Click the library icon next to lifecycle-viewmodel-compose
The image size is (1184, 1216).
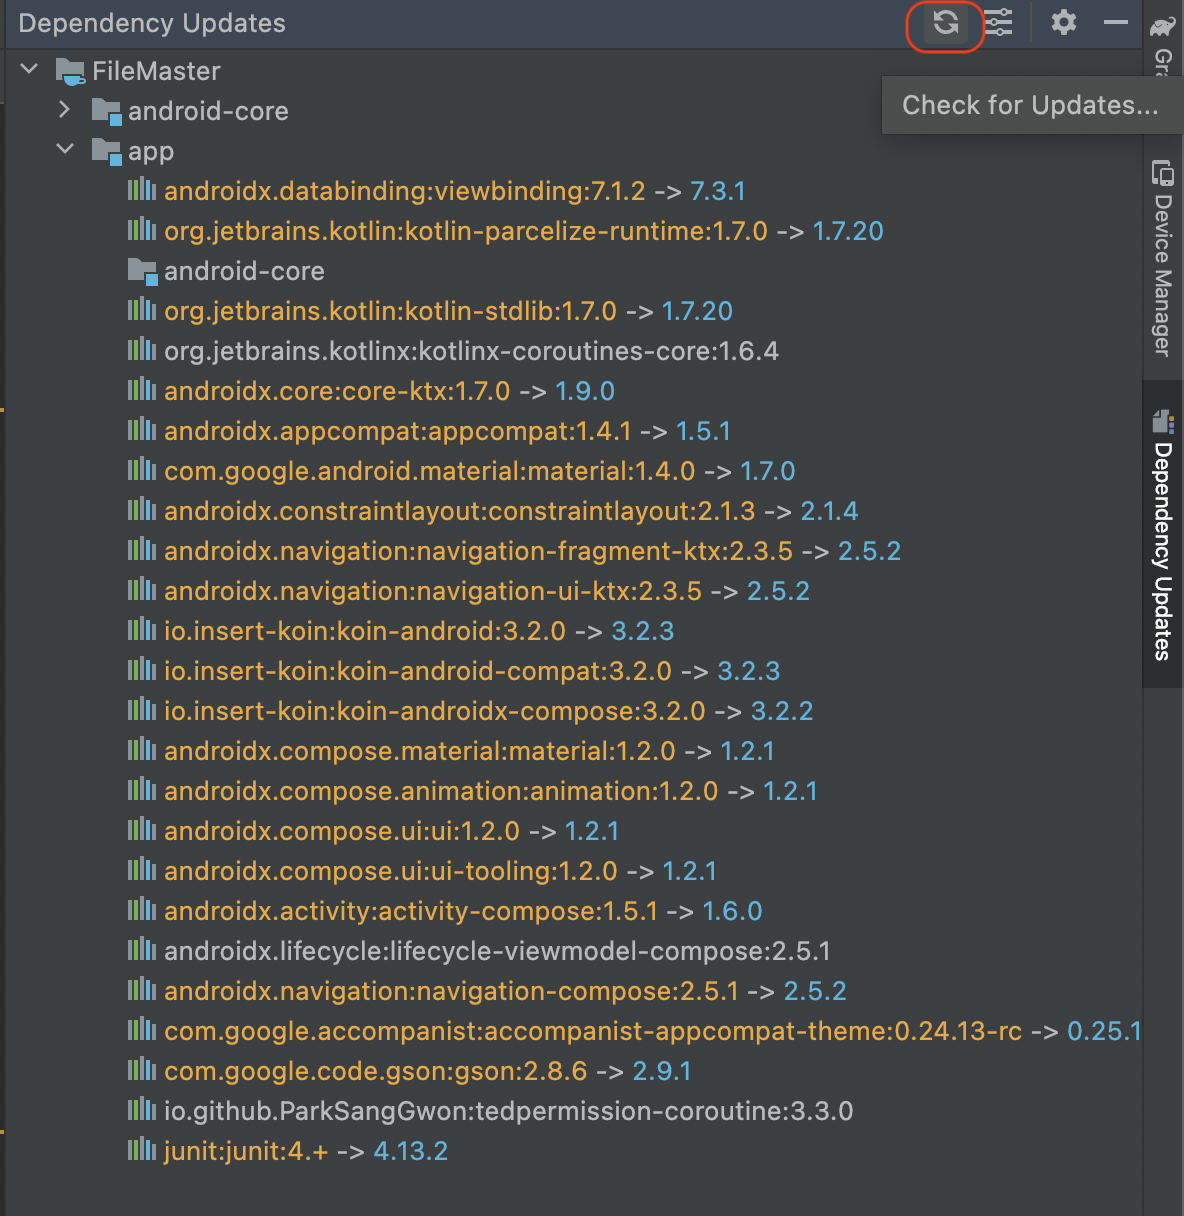[142, 950]
